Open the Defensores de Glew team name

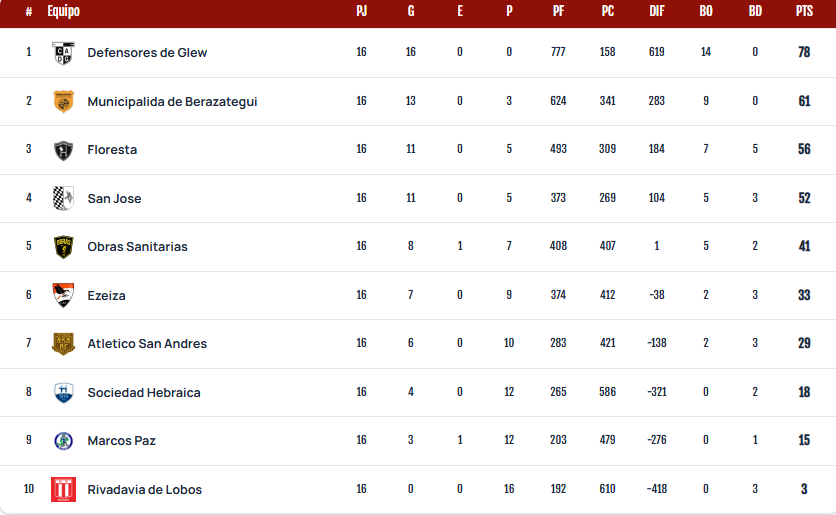[x=147, y=53]
